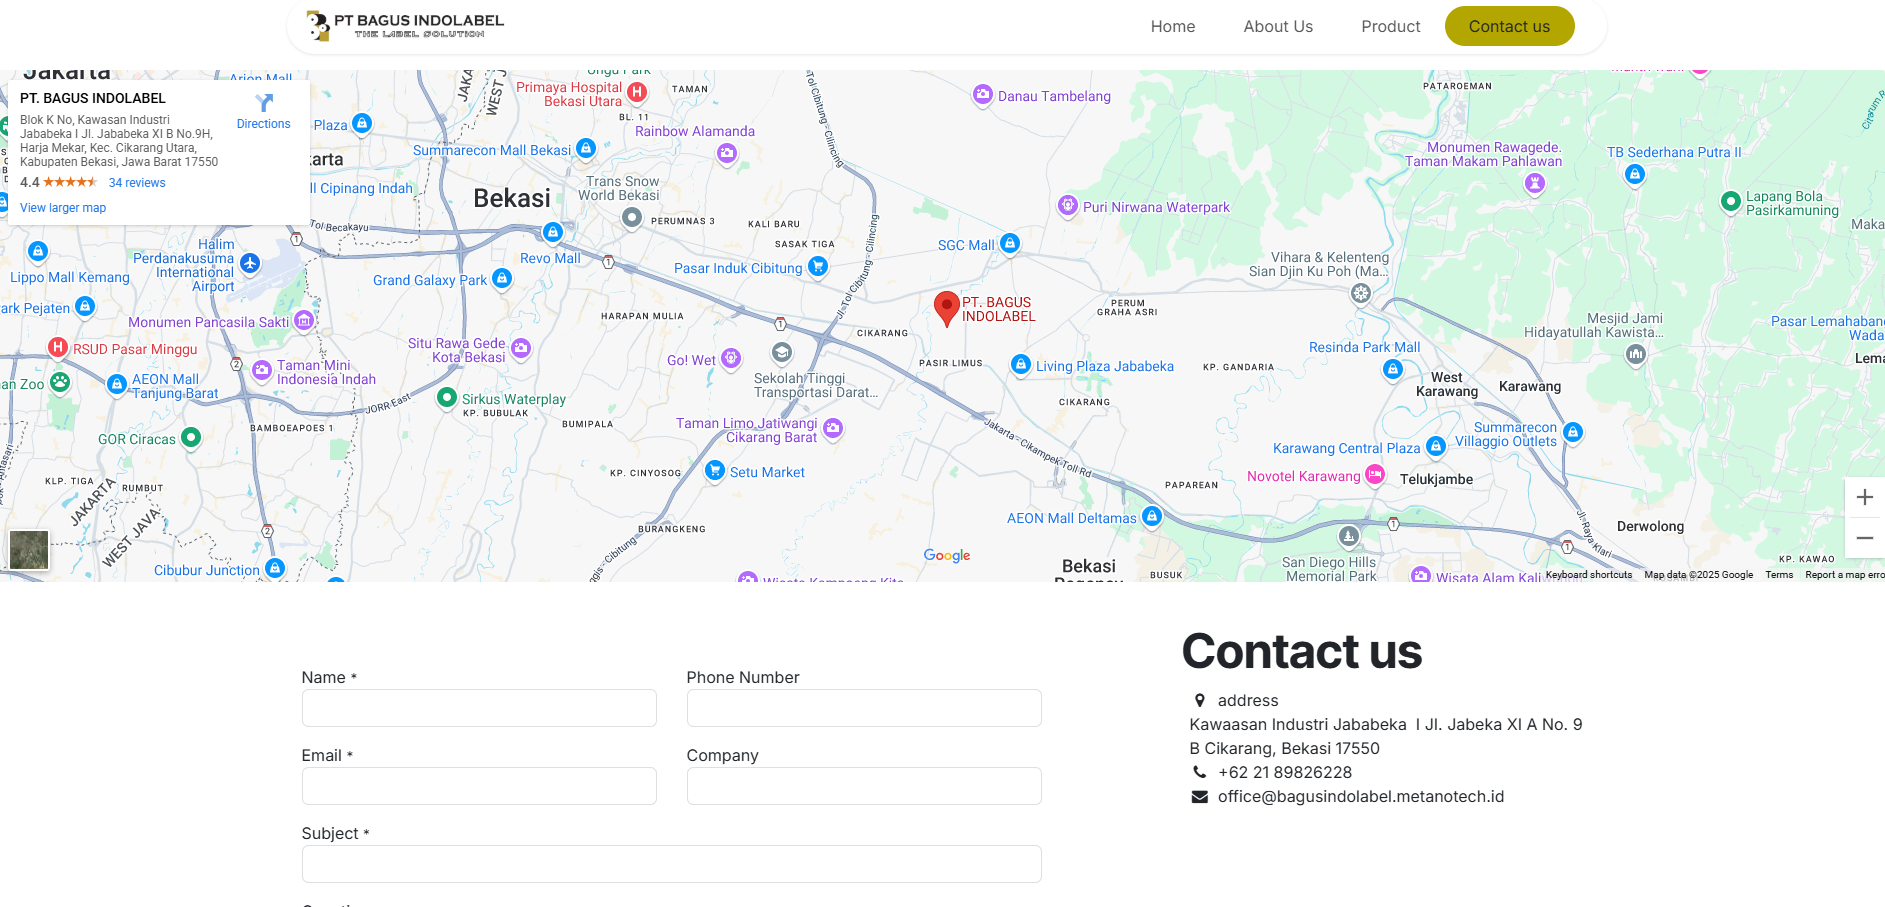The height and width of the screenshot is (907, 1885).
Task: Click the PT Bagus Indolabel logo
Action: 405,26
